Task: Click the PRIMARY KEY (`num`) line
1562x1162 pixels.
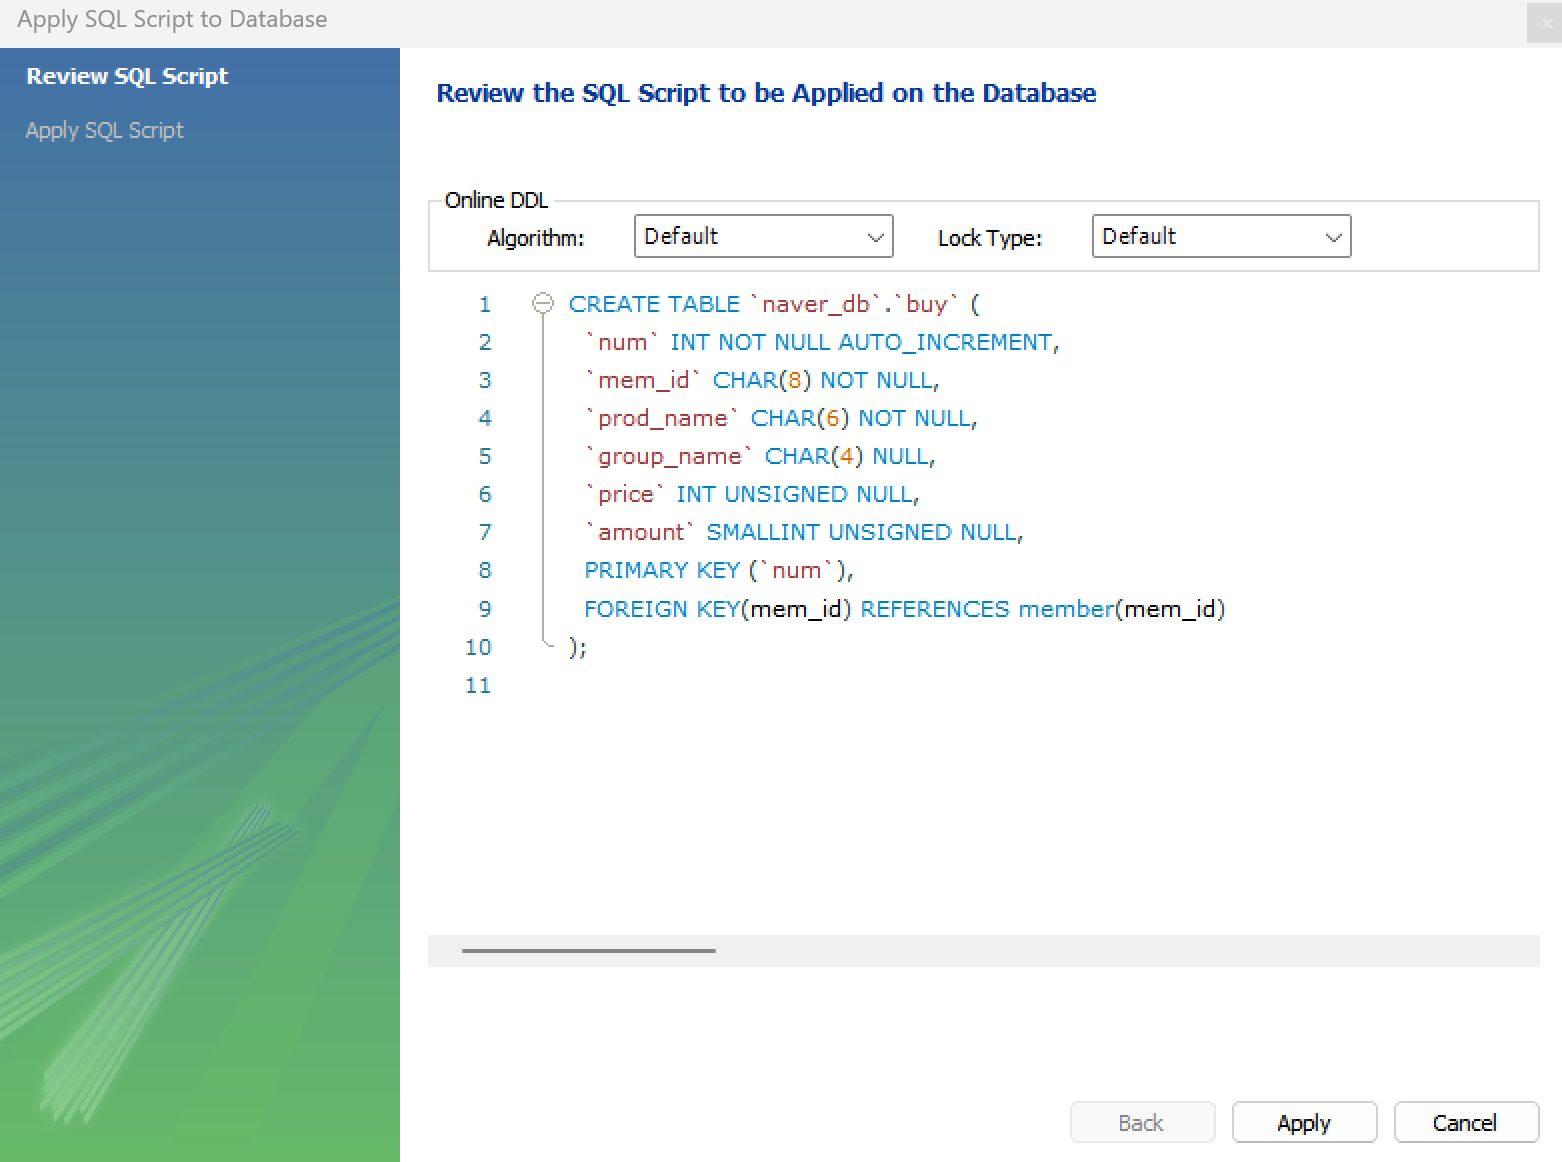Action: click(719, 570)
